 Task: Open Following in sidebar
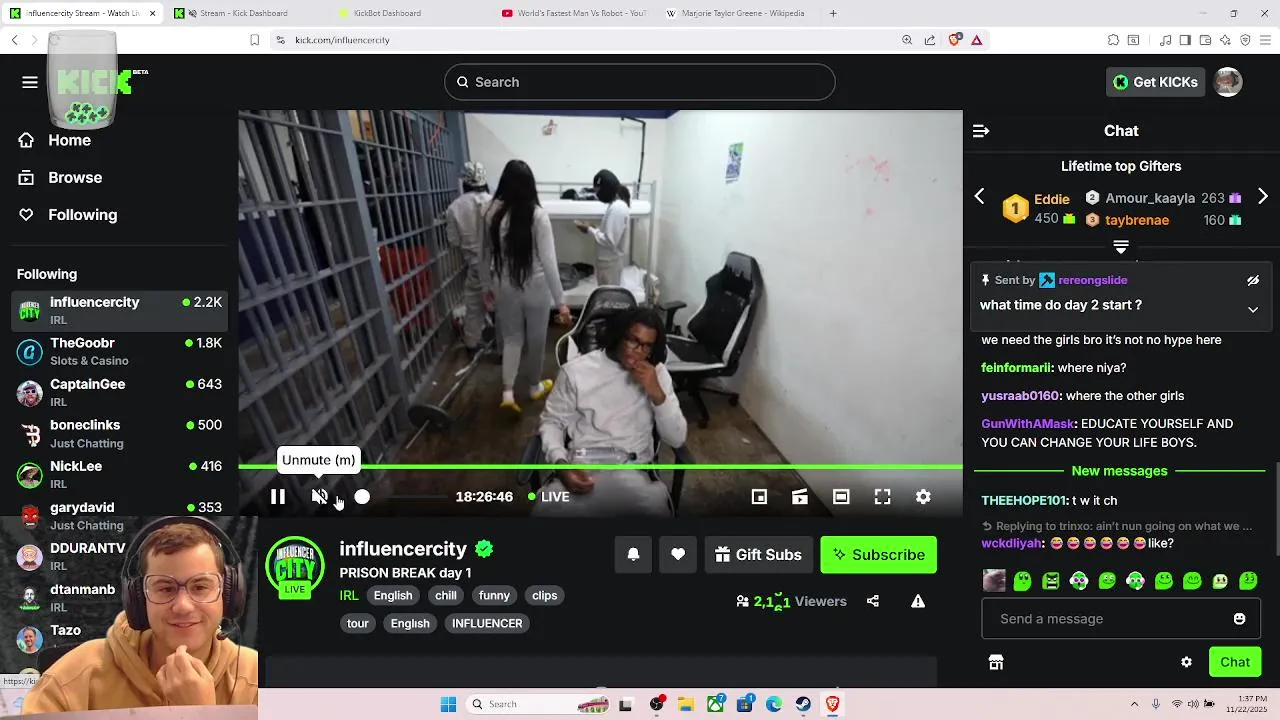click(68, 215)
